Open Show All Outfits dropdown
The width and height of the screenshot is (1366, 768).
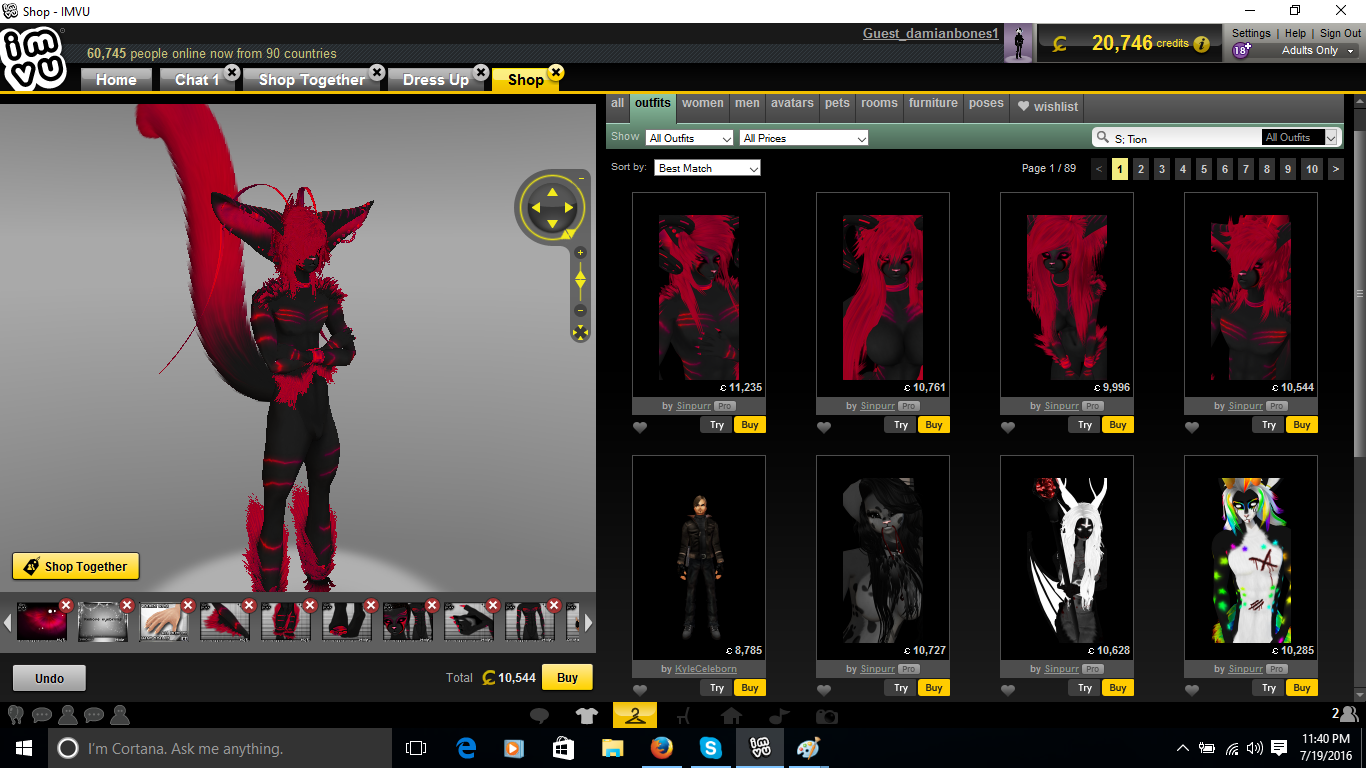click(690, 138)
